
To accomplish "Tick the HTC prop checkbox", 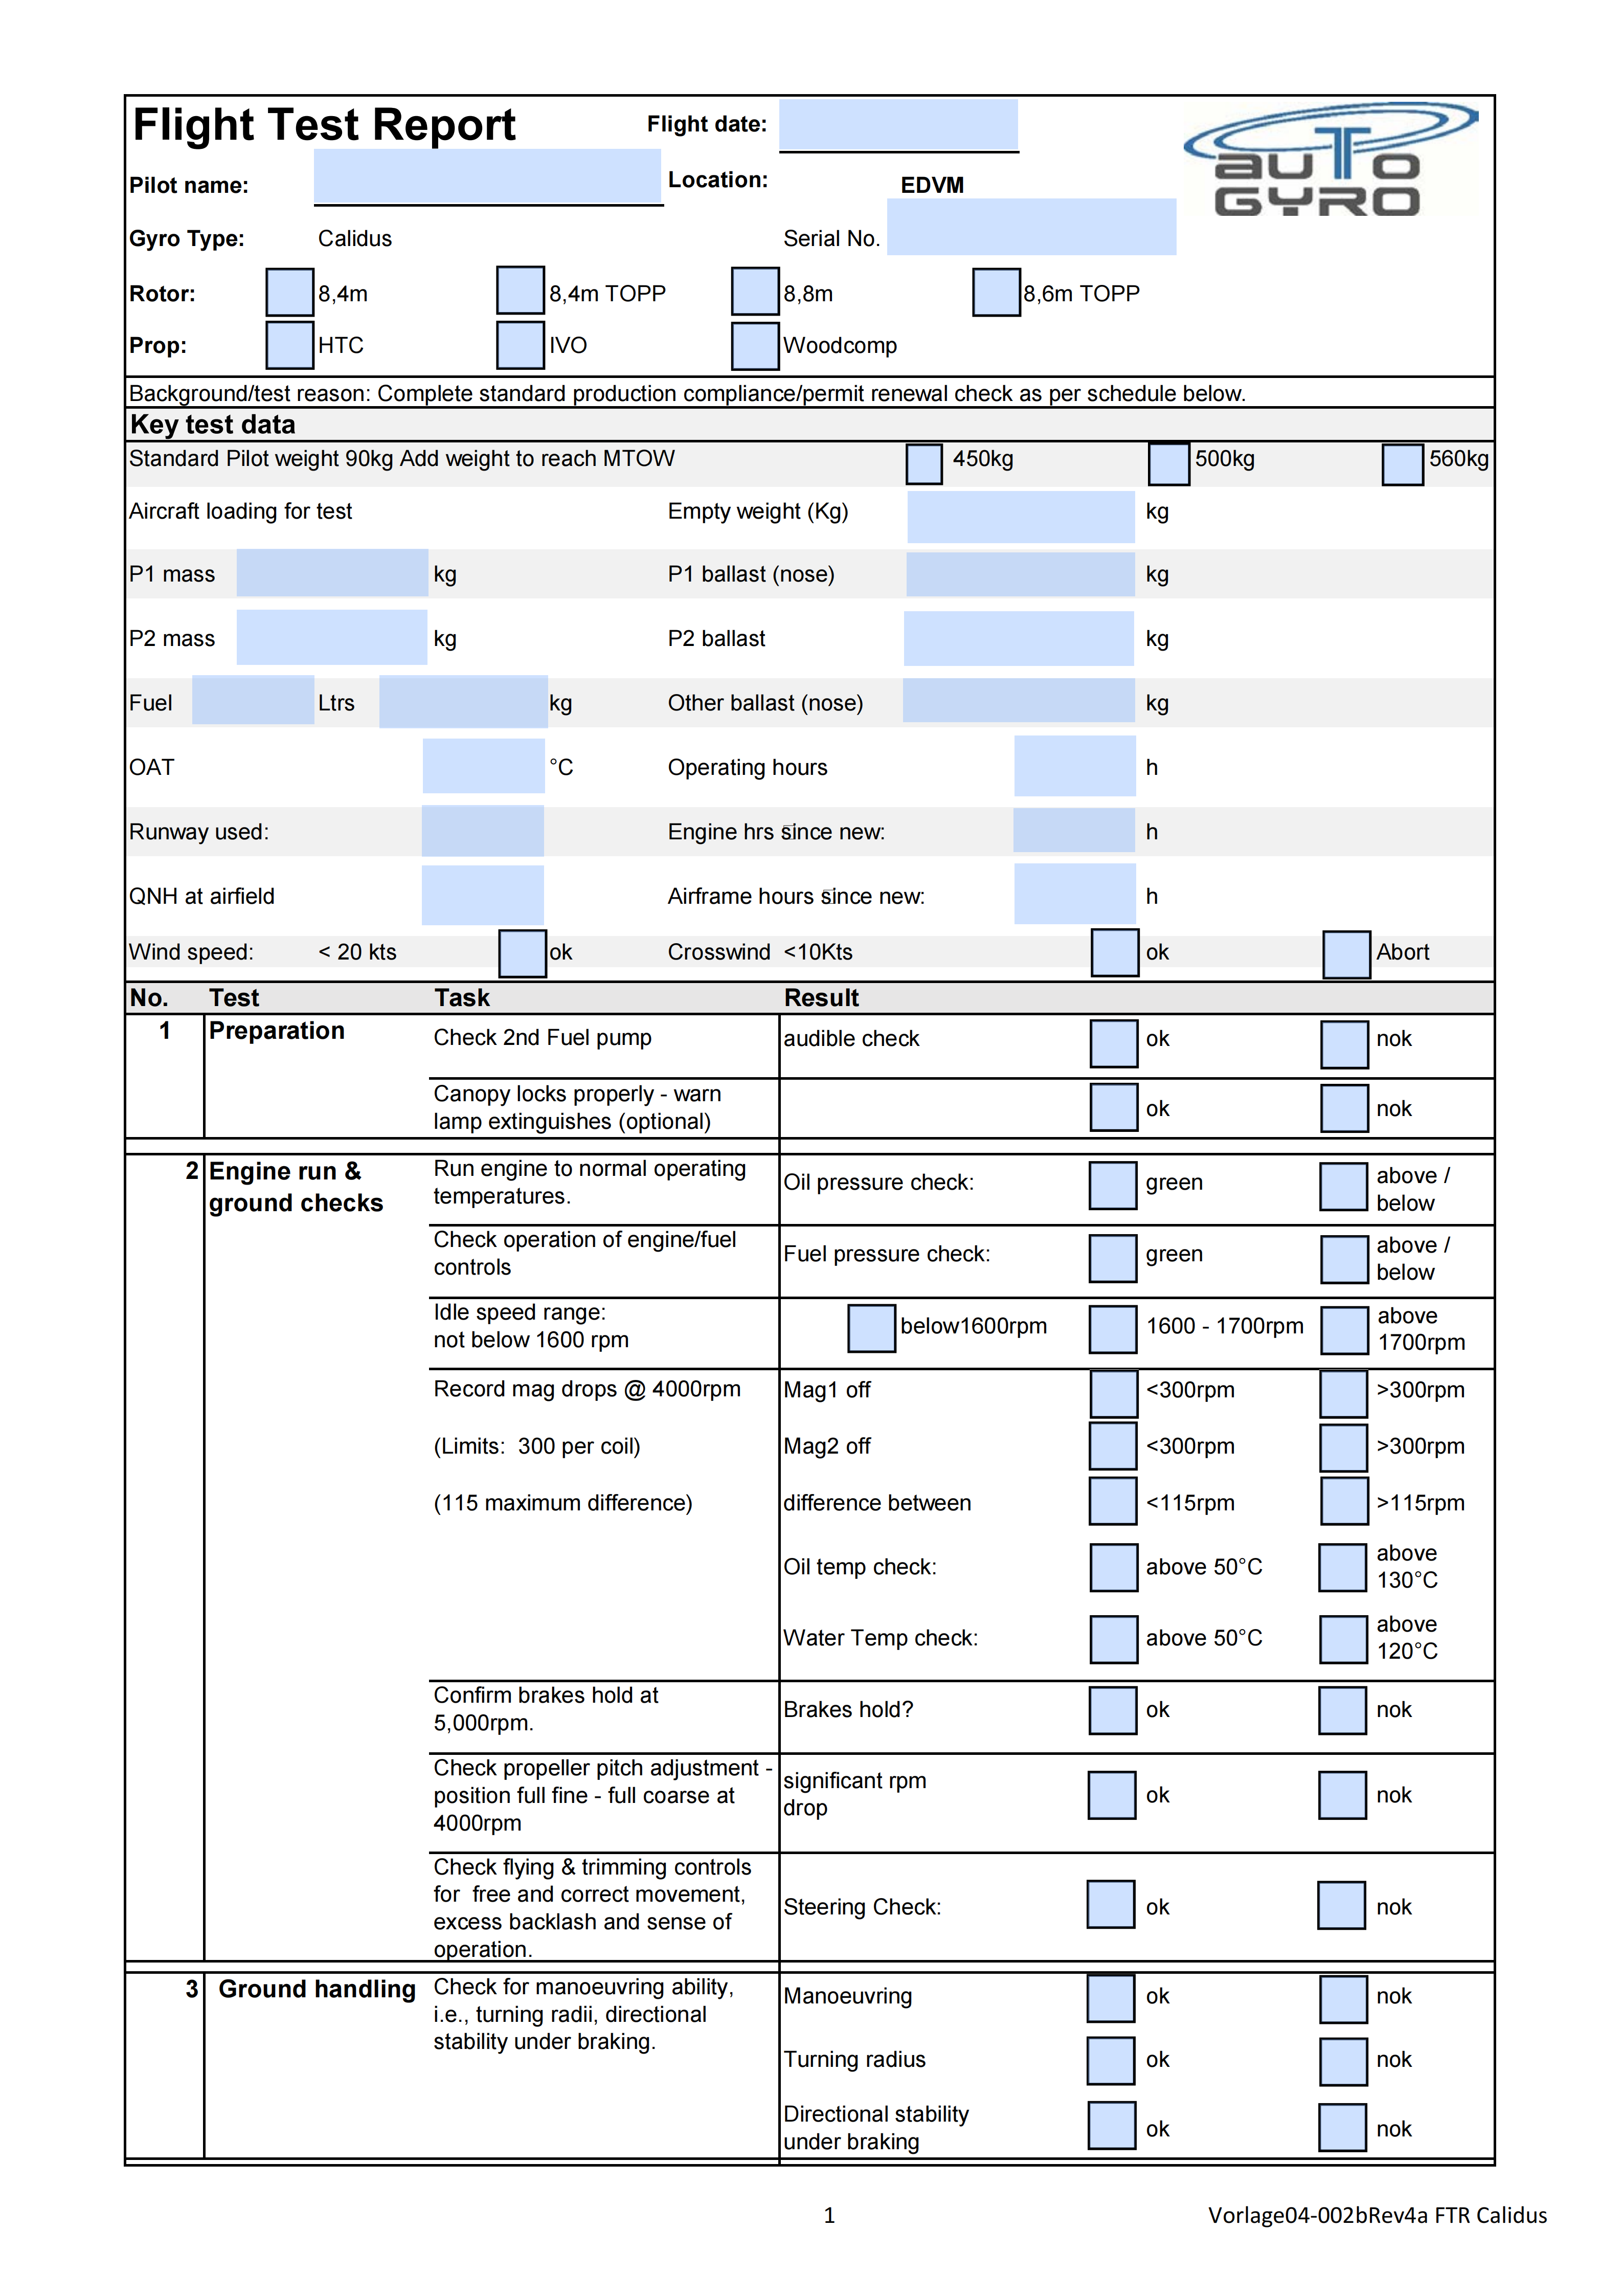I will (290, 345).
